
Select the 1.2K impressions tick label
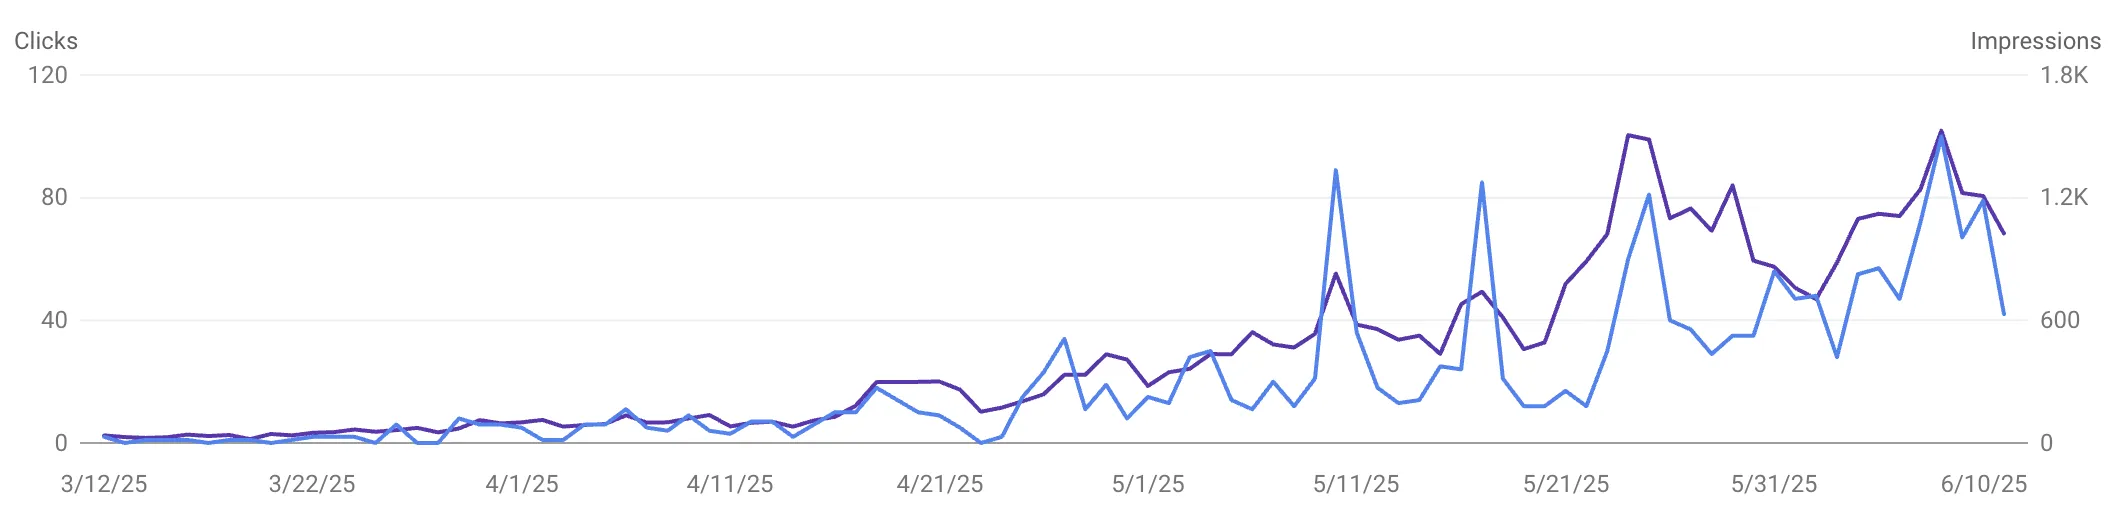pyautogui.click(x=2064, y=197)
